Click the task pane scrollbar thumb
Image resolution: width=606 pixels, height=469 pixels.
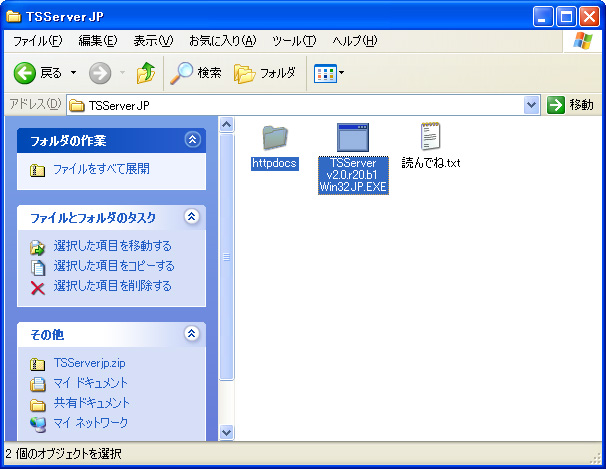point(226,257)
